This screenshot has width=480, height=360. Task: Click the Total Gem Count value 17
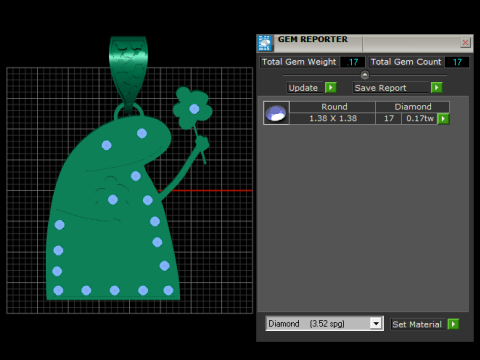(457, 62)
